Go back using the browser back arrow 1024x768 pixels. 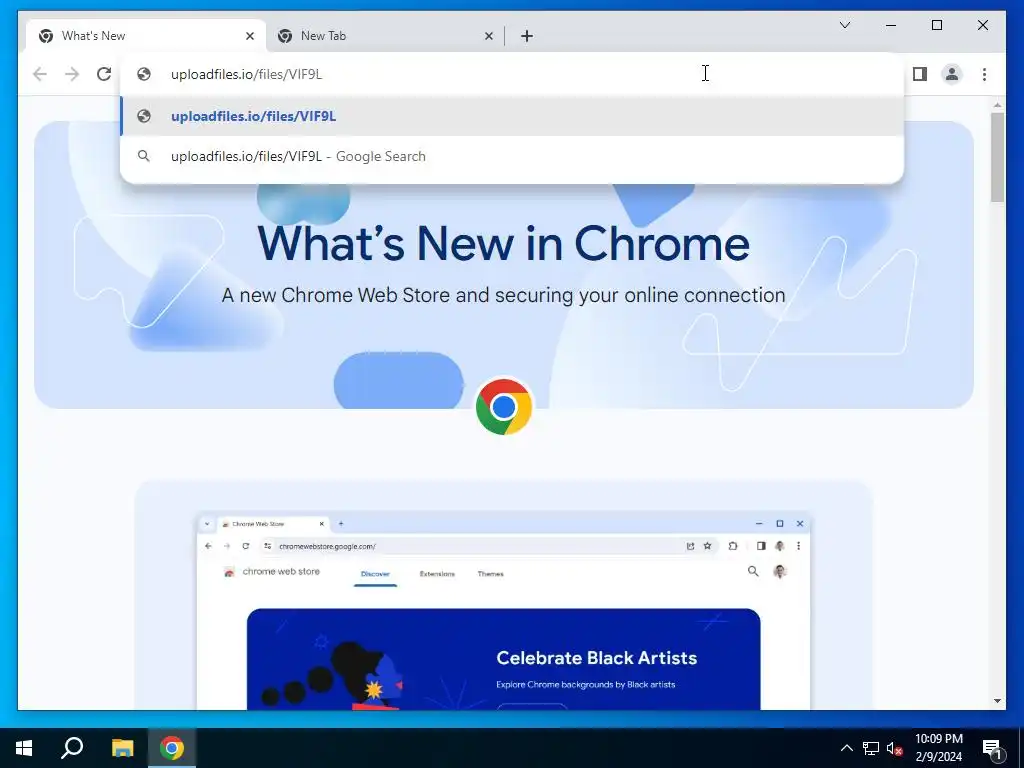click(x=40, y=74)
